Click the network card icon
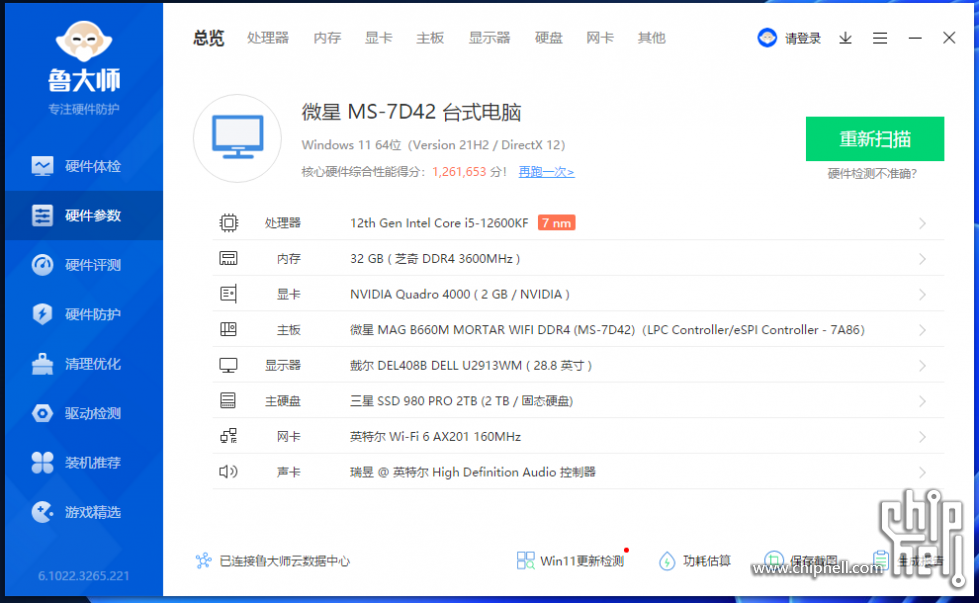The height and width of the screenshot is (603, 979). [x=229, y=436]
